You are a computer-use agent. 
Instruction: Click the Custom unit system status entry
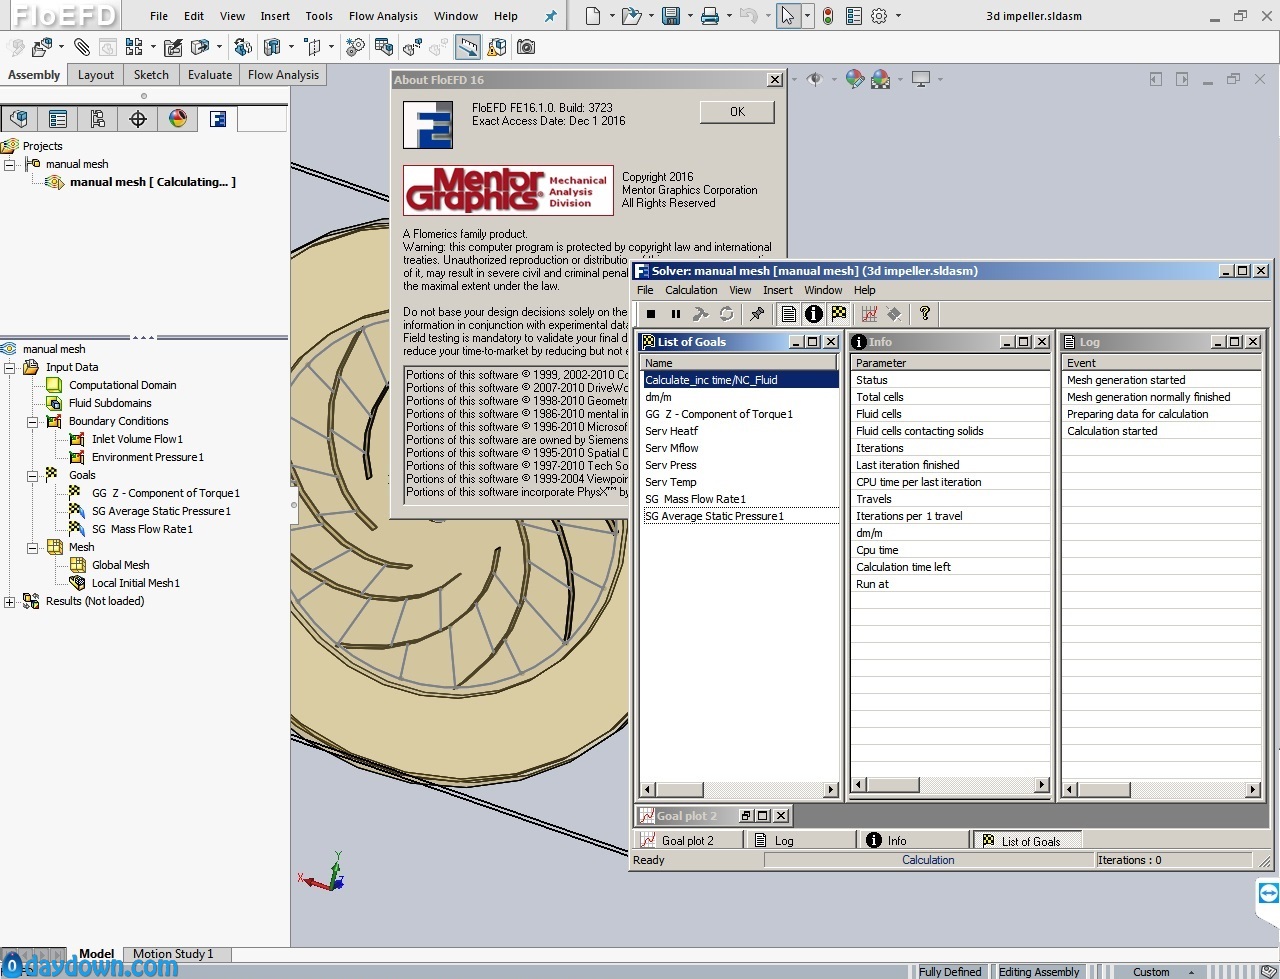1151,971
